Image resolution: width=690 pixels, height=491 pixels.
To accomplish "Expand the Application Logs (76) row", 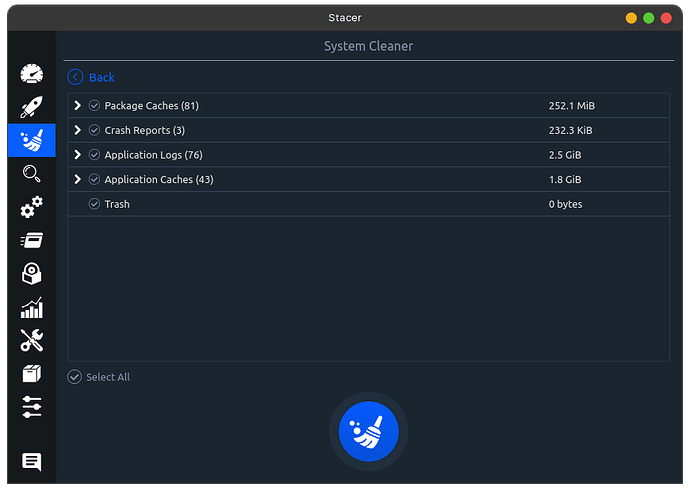I will (x=77, y=155).
